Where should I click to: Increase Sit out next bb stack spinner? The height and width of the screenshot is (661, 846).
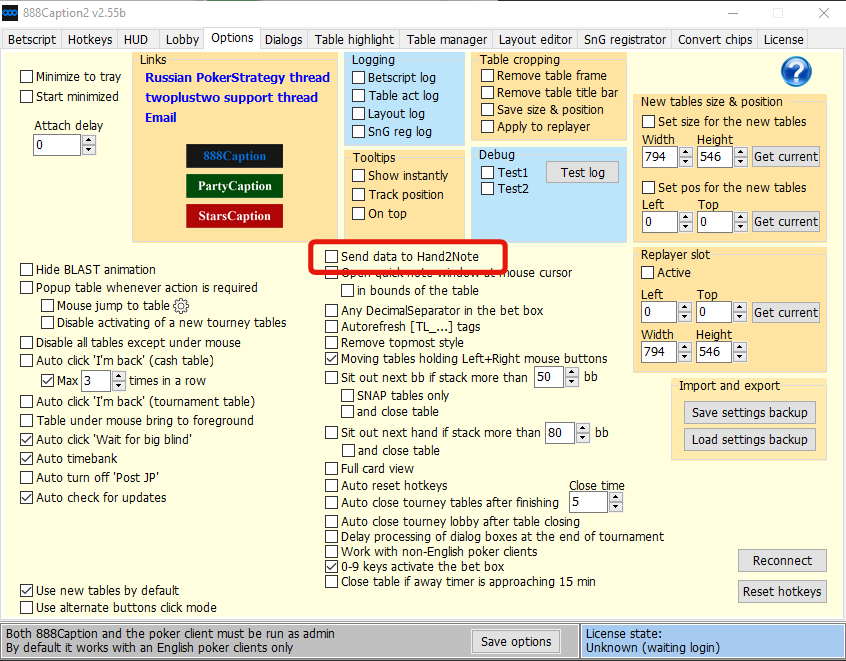[572, 372]
